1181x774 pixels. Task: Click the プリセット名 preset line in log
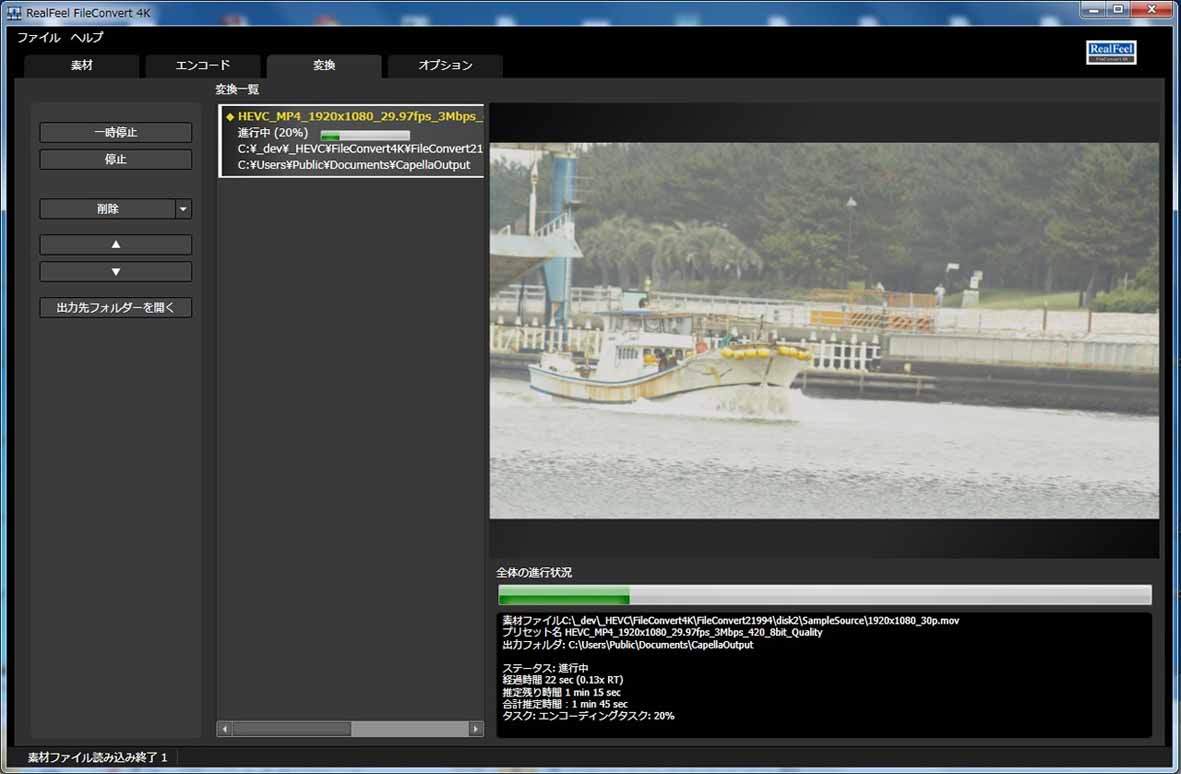(662, 632)
